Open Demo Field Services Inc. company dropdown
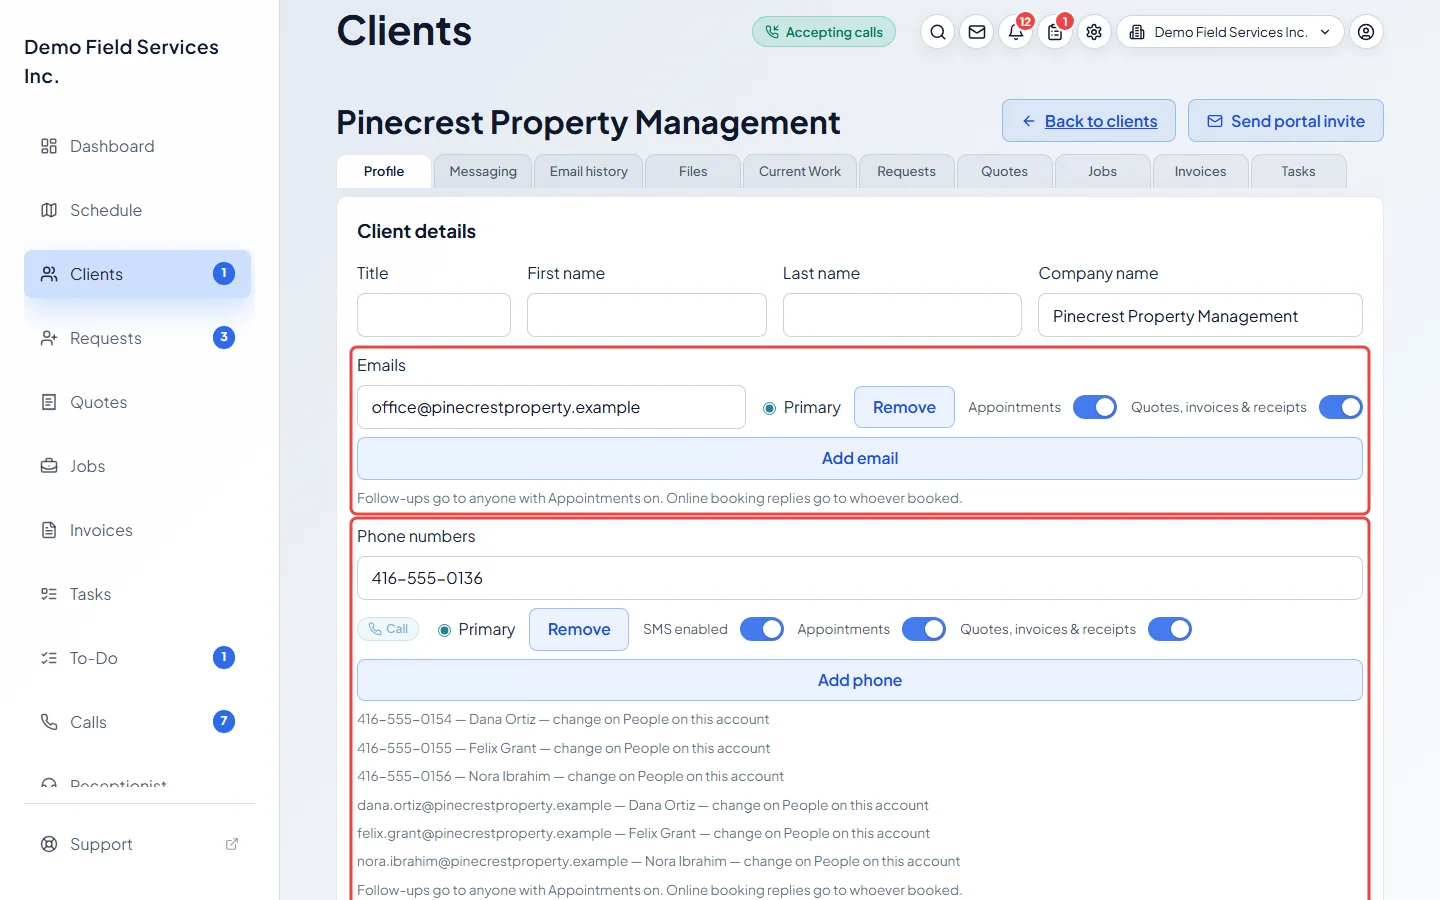This screenshot has height=900, width=1440. 1230,32
